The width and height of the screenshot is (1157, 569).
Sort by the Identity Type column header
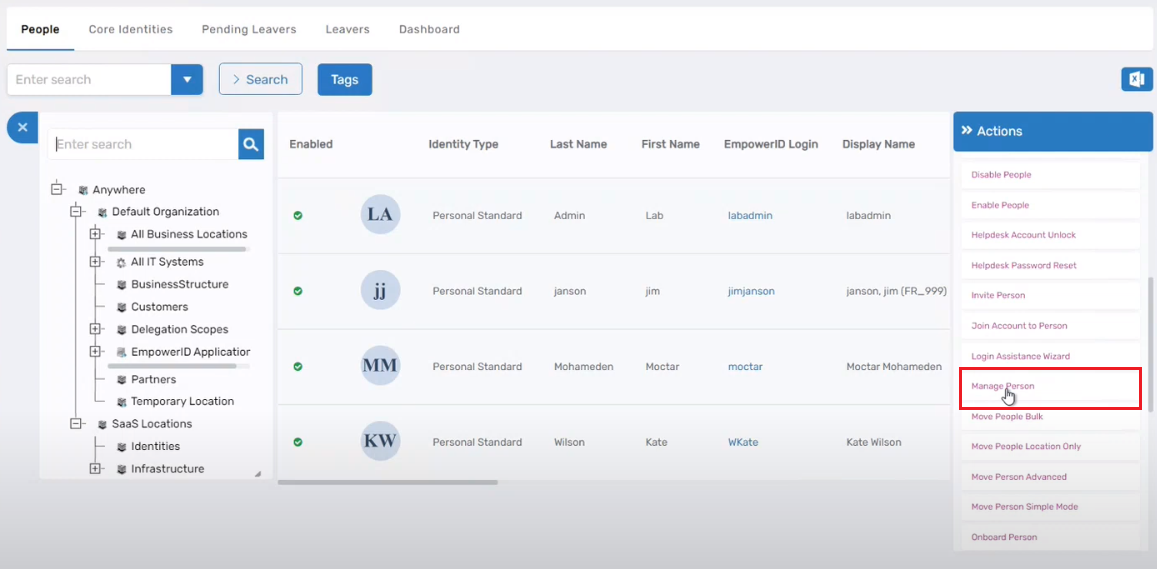463,144
